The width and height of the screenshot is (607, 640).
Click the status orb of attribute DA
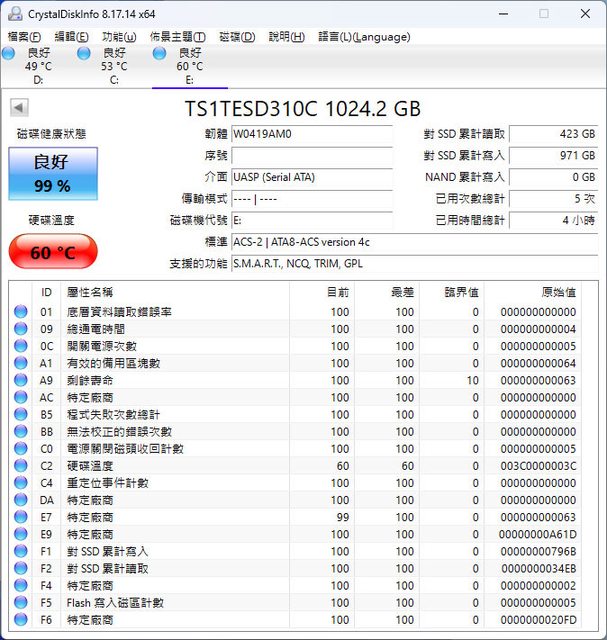click(x=21, y=500)
